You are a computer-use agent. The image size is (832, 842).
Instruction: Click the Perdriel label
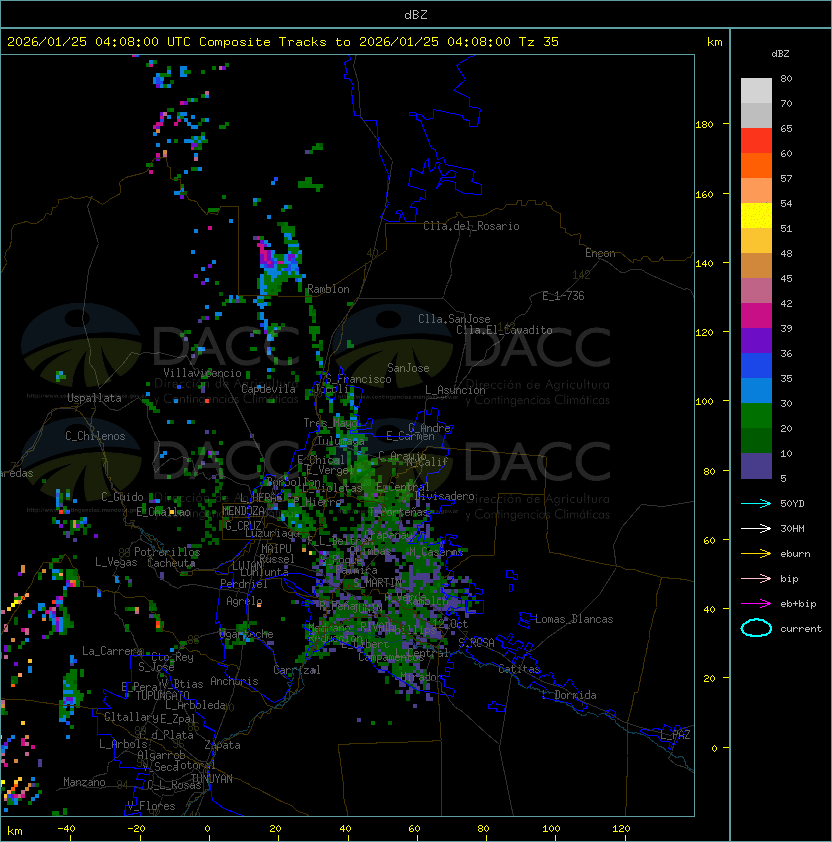[244, 584]
